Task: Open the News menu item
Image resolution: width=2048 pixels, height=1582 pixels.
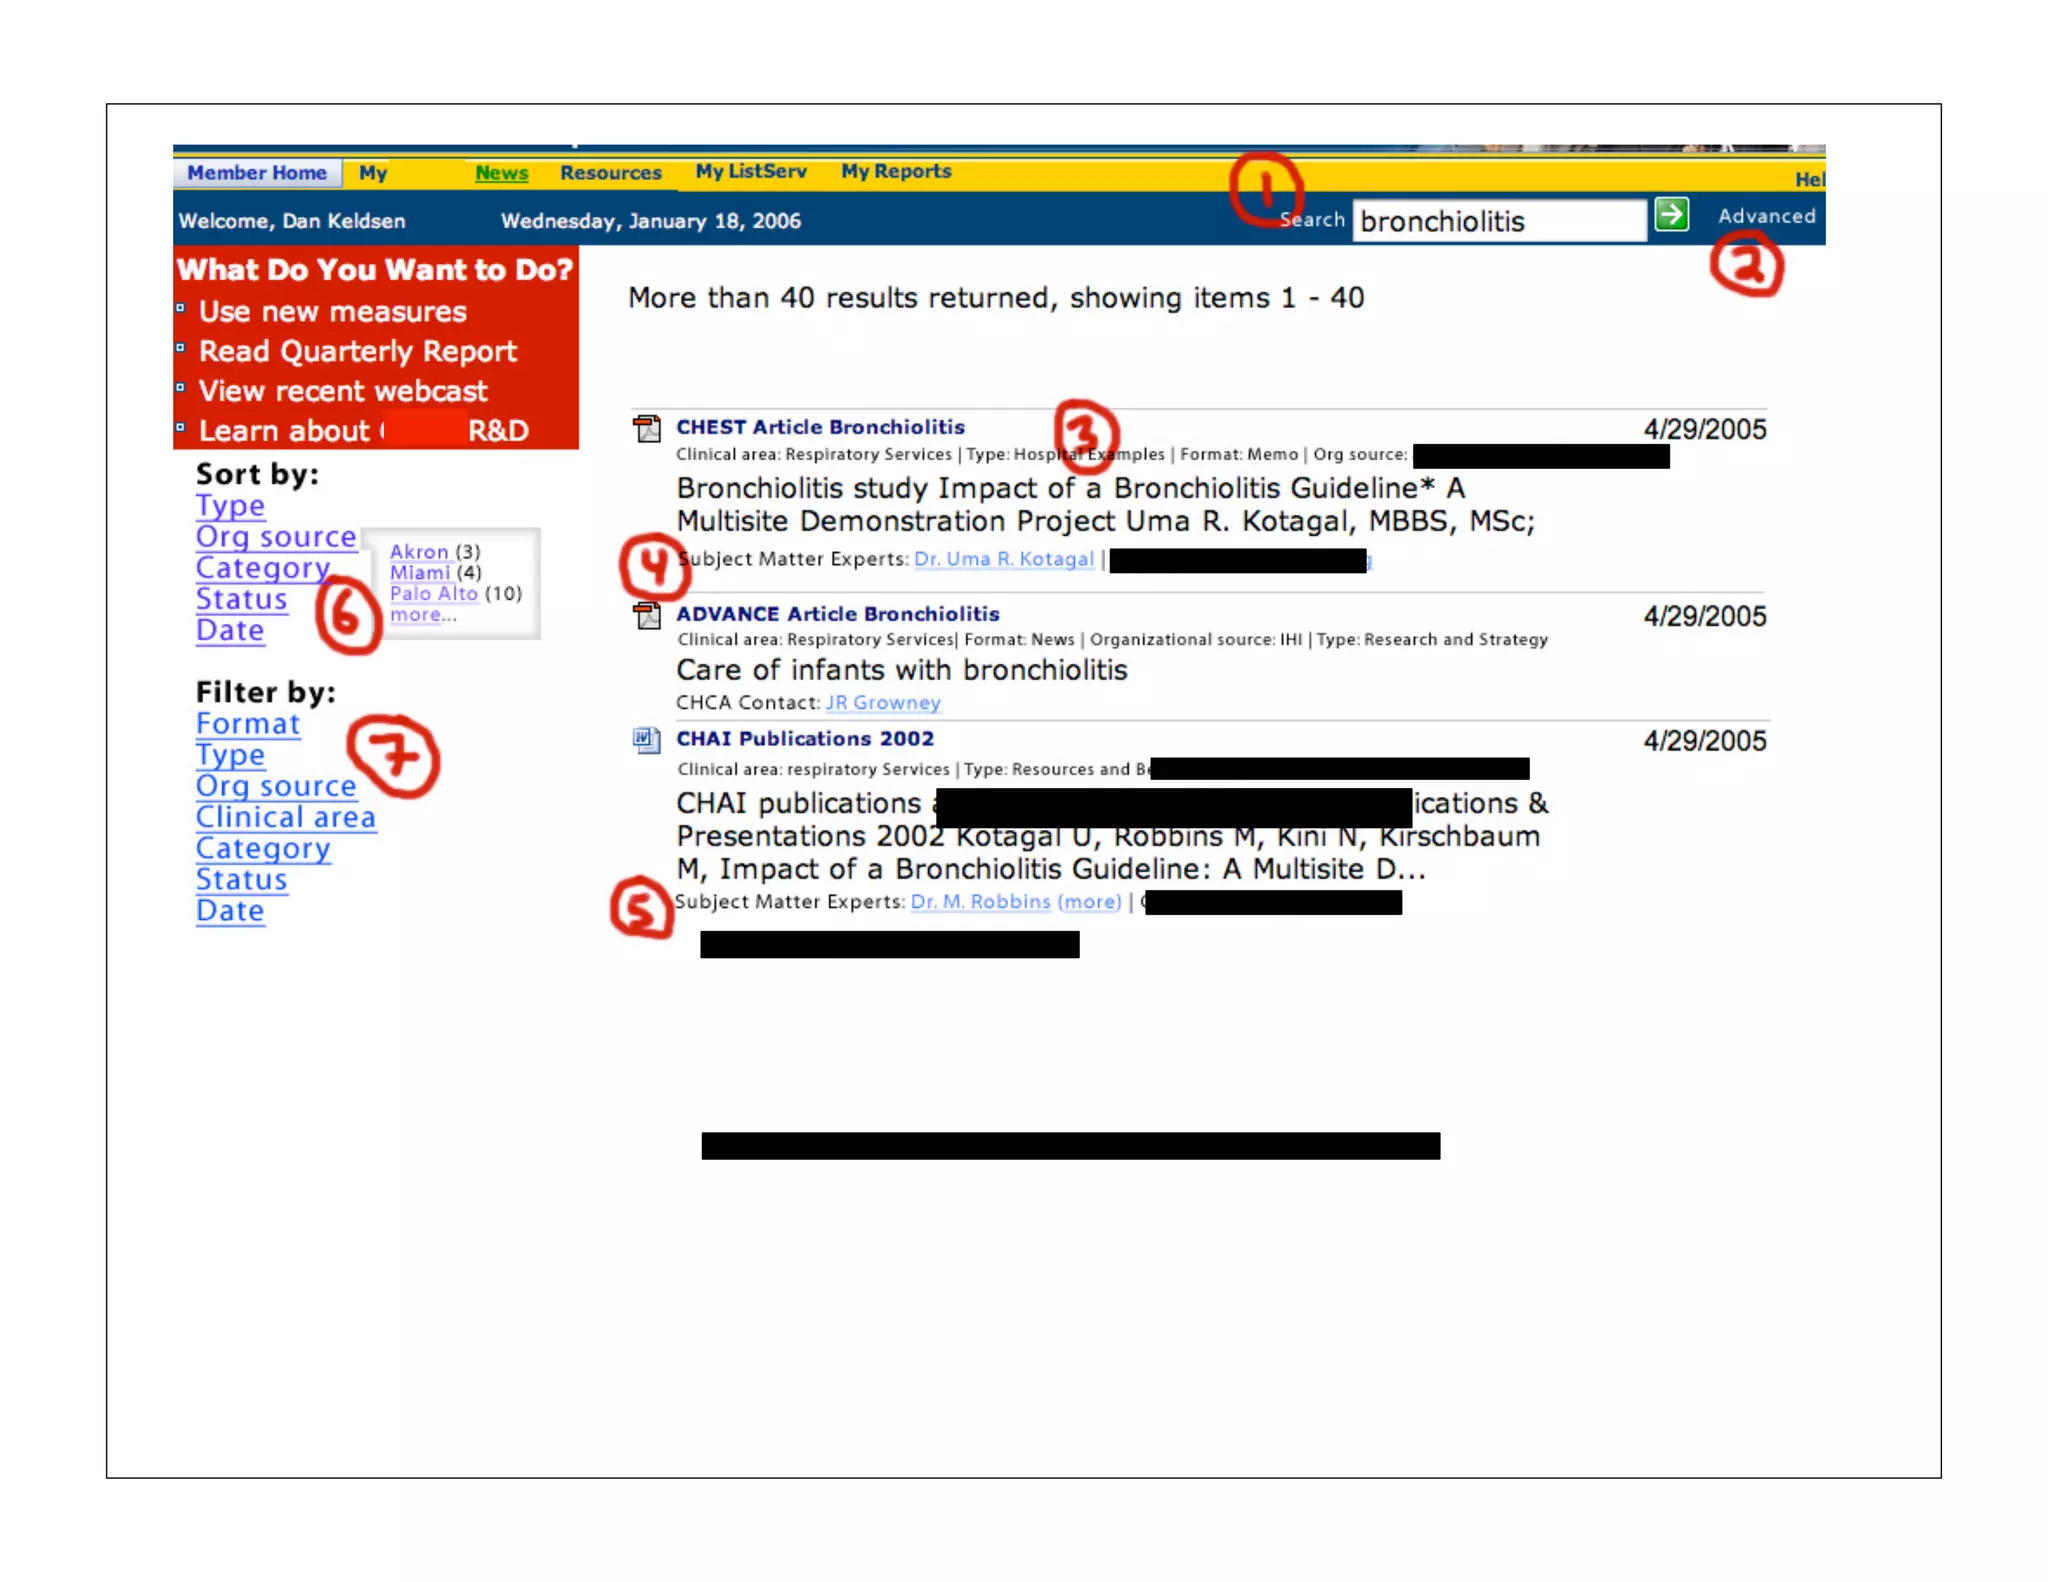Action: click(501, 173)
